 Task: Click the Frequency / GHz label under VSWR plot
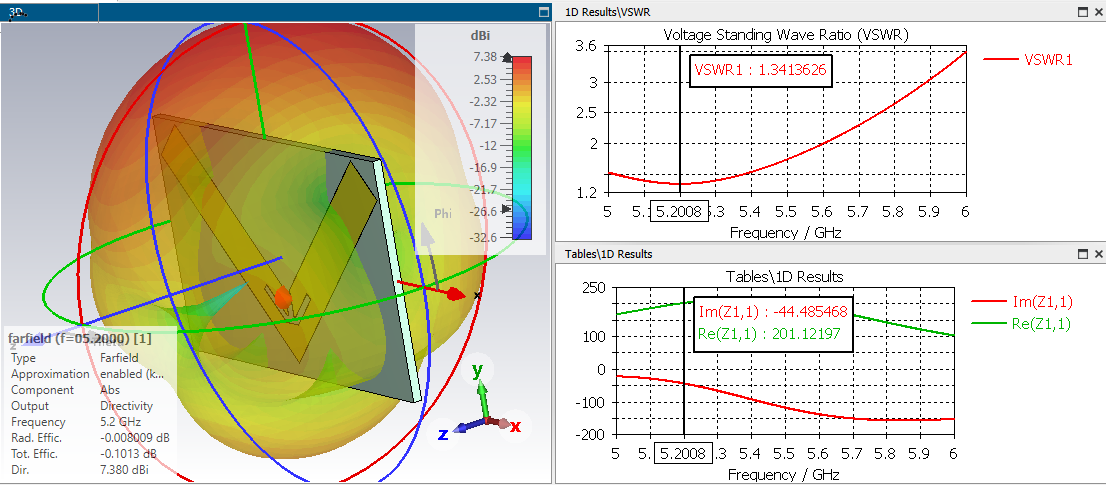tap(786, 232)
